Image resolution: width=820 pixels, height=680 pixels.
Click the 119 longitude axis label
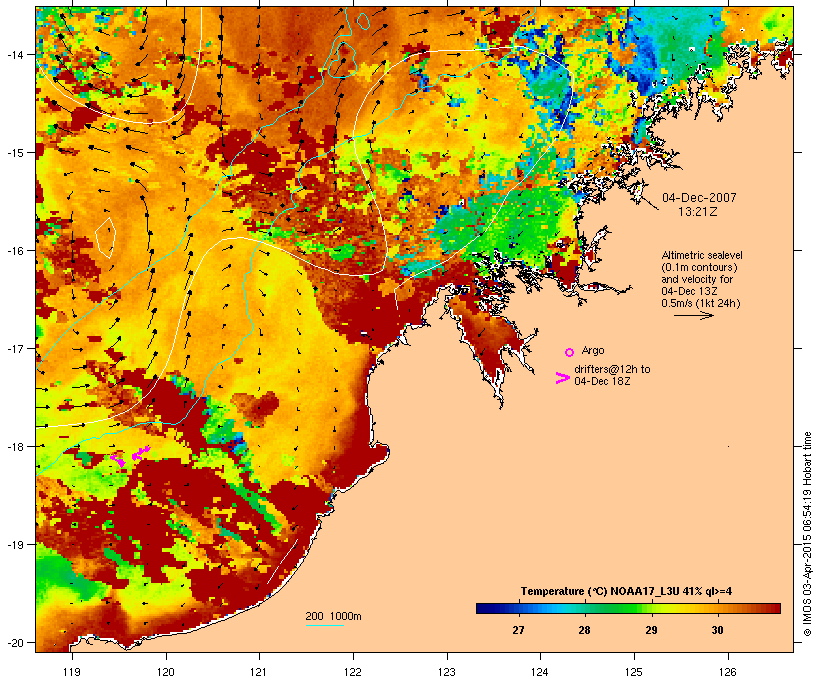[72, 672]
